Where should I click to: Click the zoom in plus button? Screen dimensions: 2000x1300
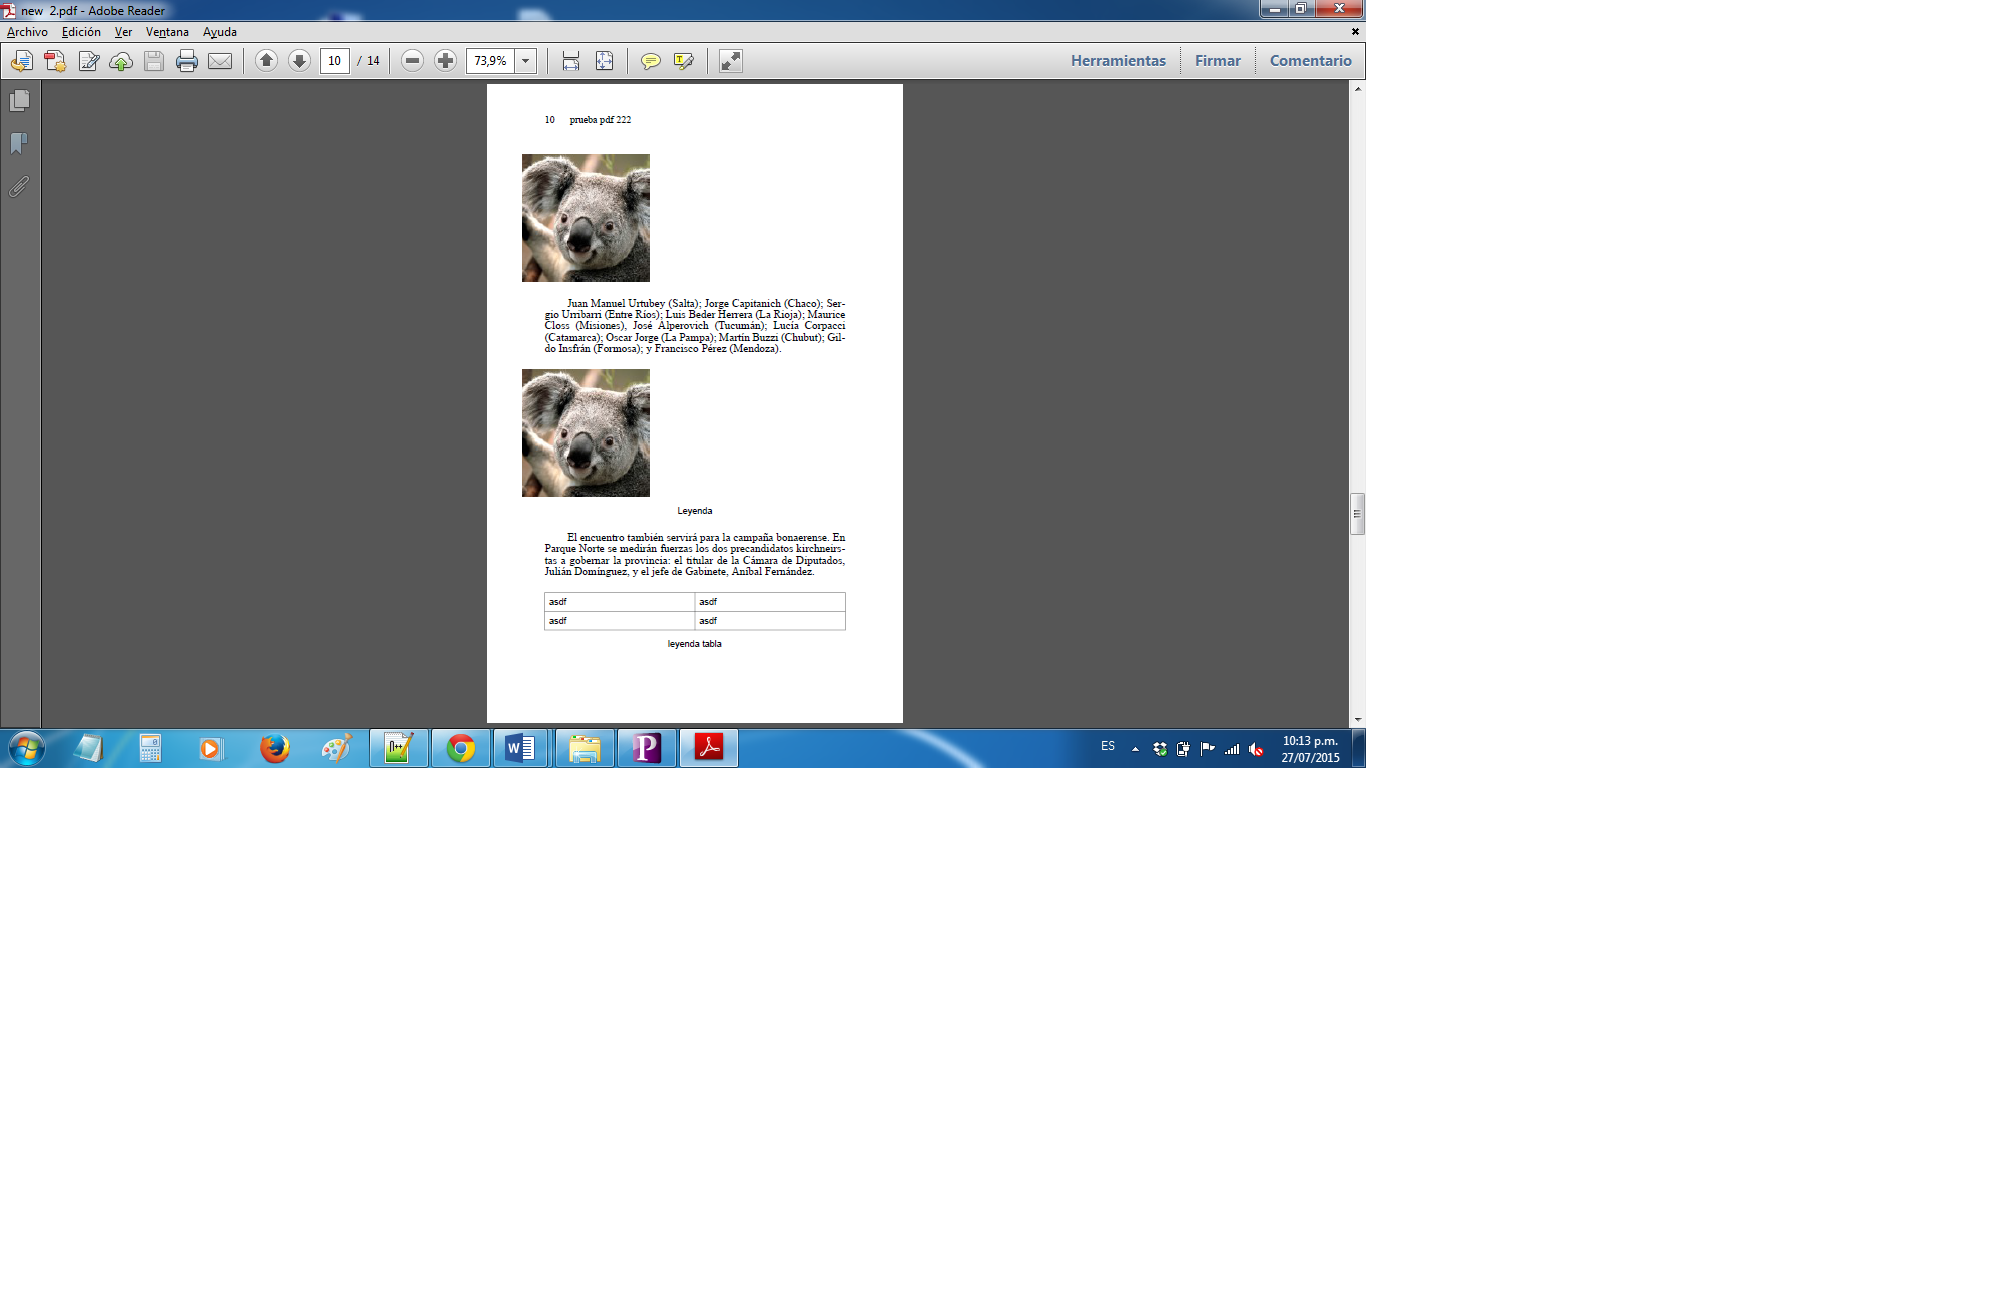click(445, 61)
